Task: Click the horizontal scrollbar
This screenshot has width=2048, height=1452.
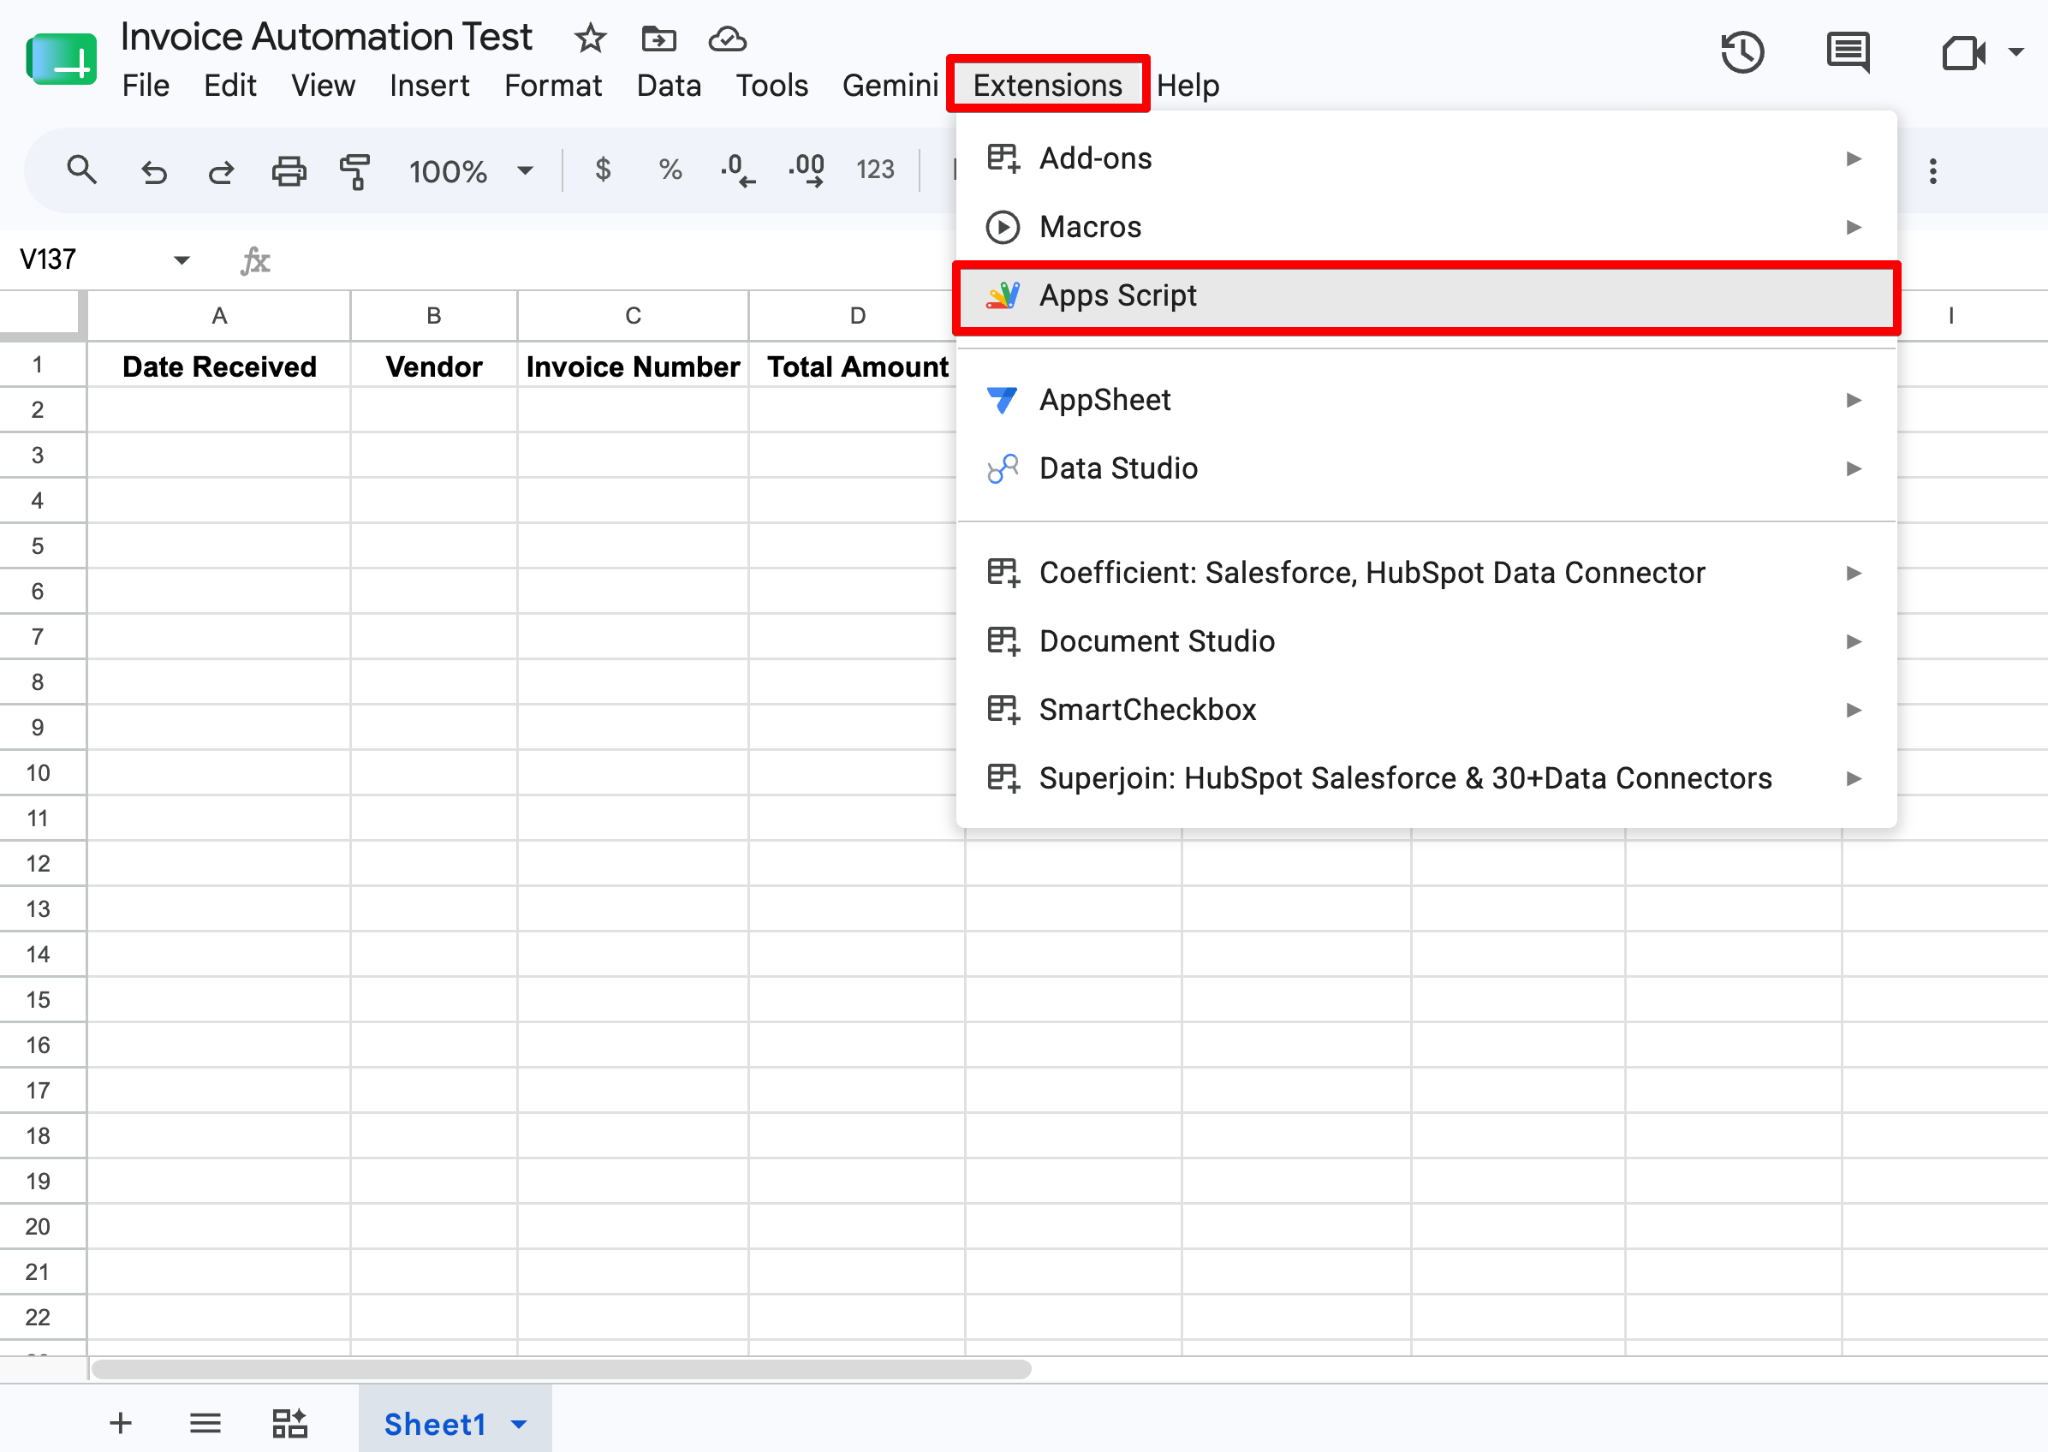Action: coord(561,1369)
